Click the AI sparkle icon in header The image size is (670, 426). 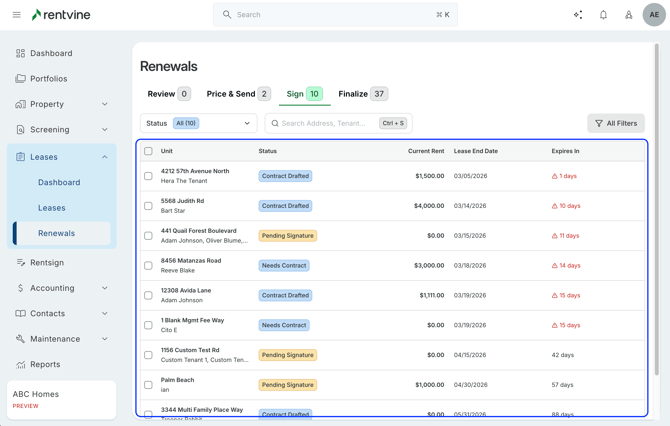tap(578, 15)
